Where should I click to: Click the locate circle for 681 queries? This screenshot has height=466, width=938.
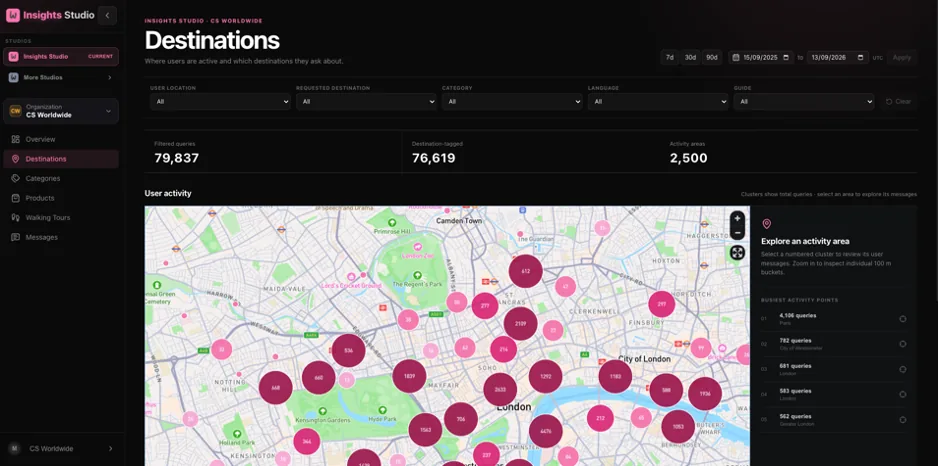coord(903,369)
